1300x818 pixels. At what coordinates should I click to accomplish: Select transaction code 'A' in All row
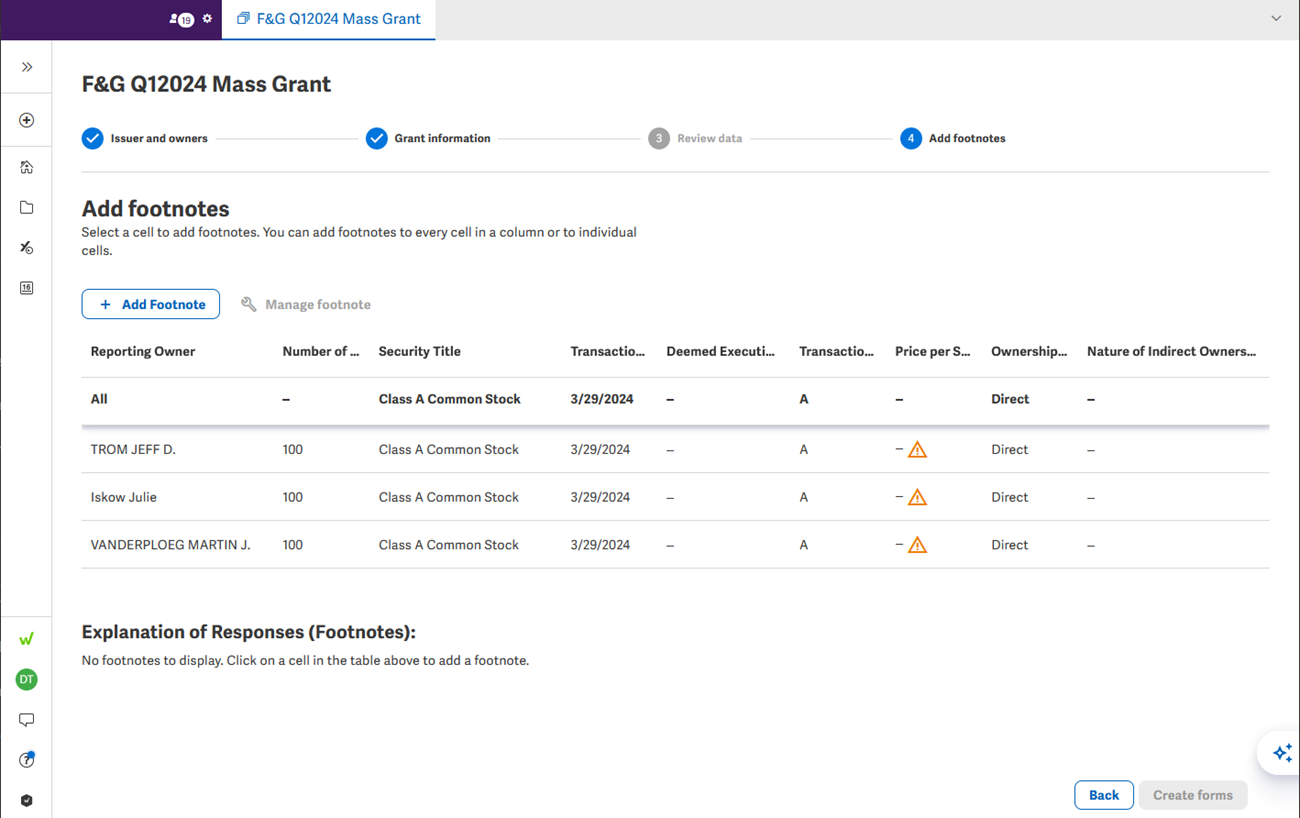click(x=804, y=399)
